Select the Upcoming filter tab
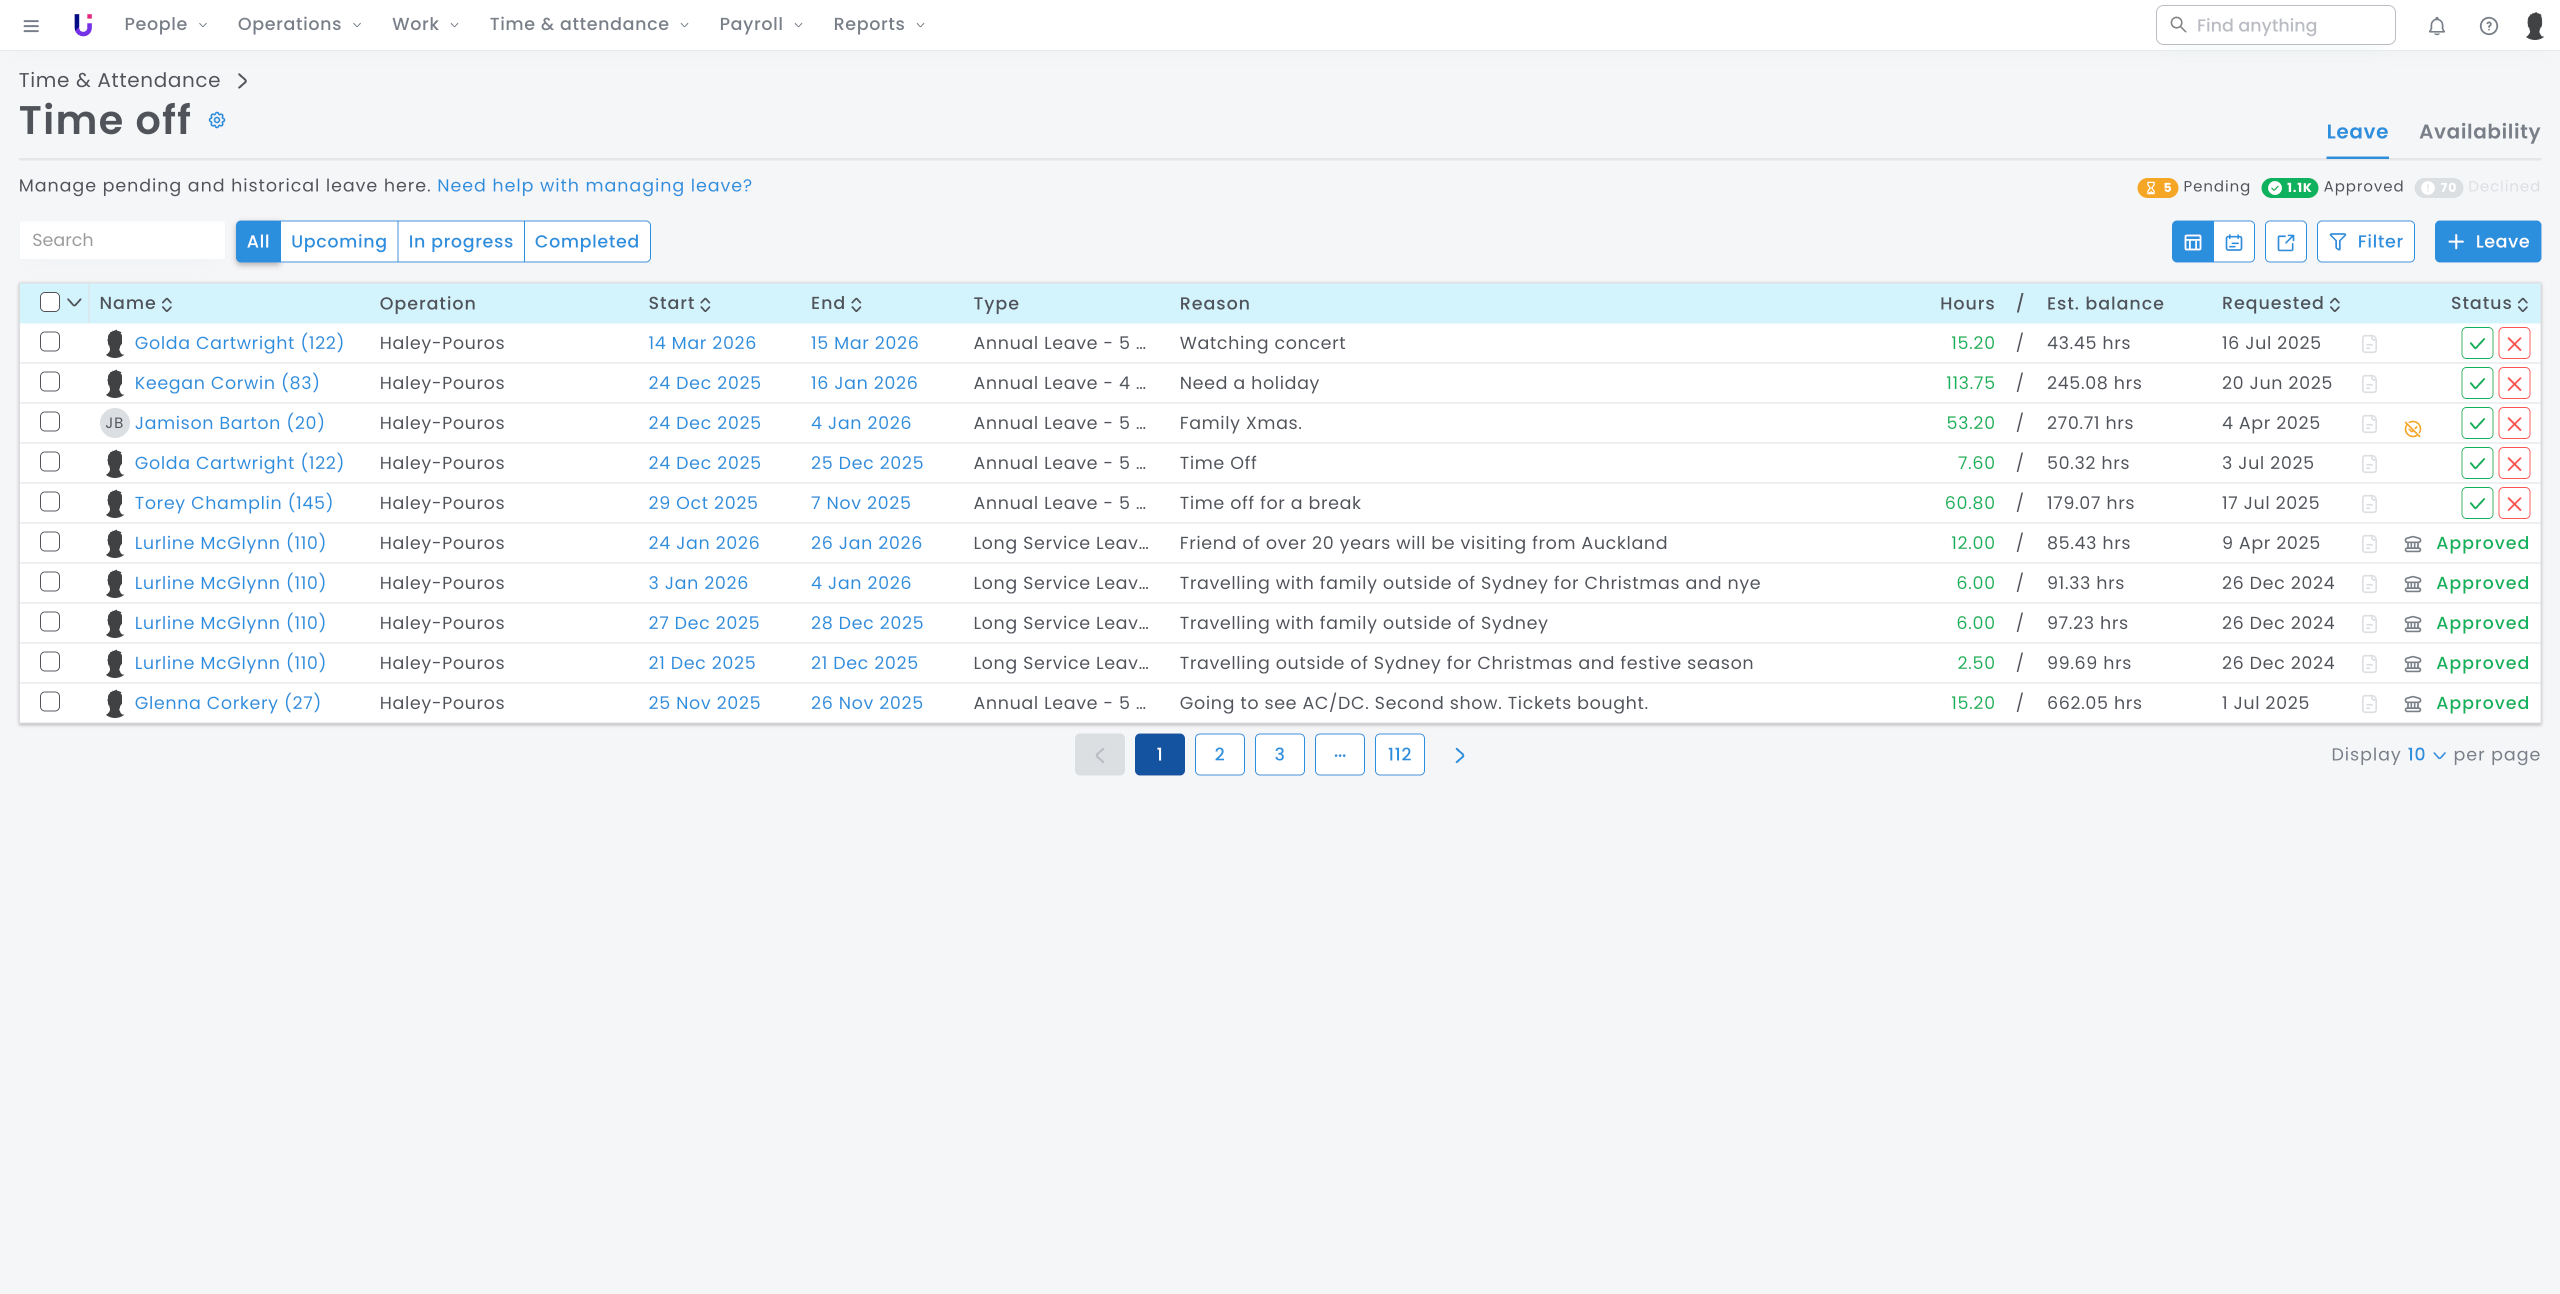 338,242
